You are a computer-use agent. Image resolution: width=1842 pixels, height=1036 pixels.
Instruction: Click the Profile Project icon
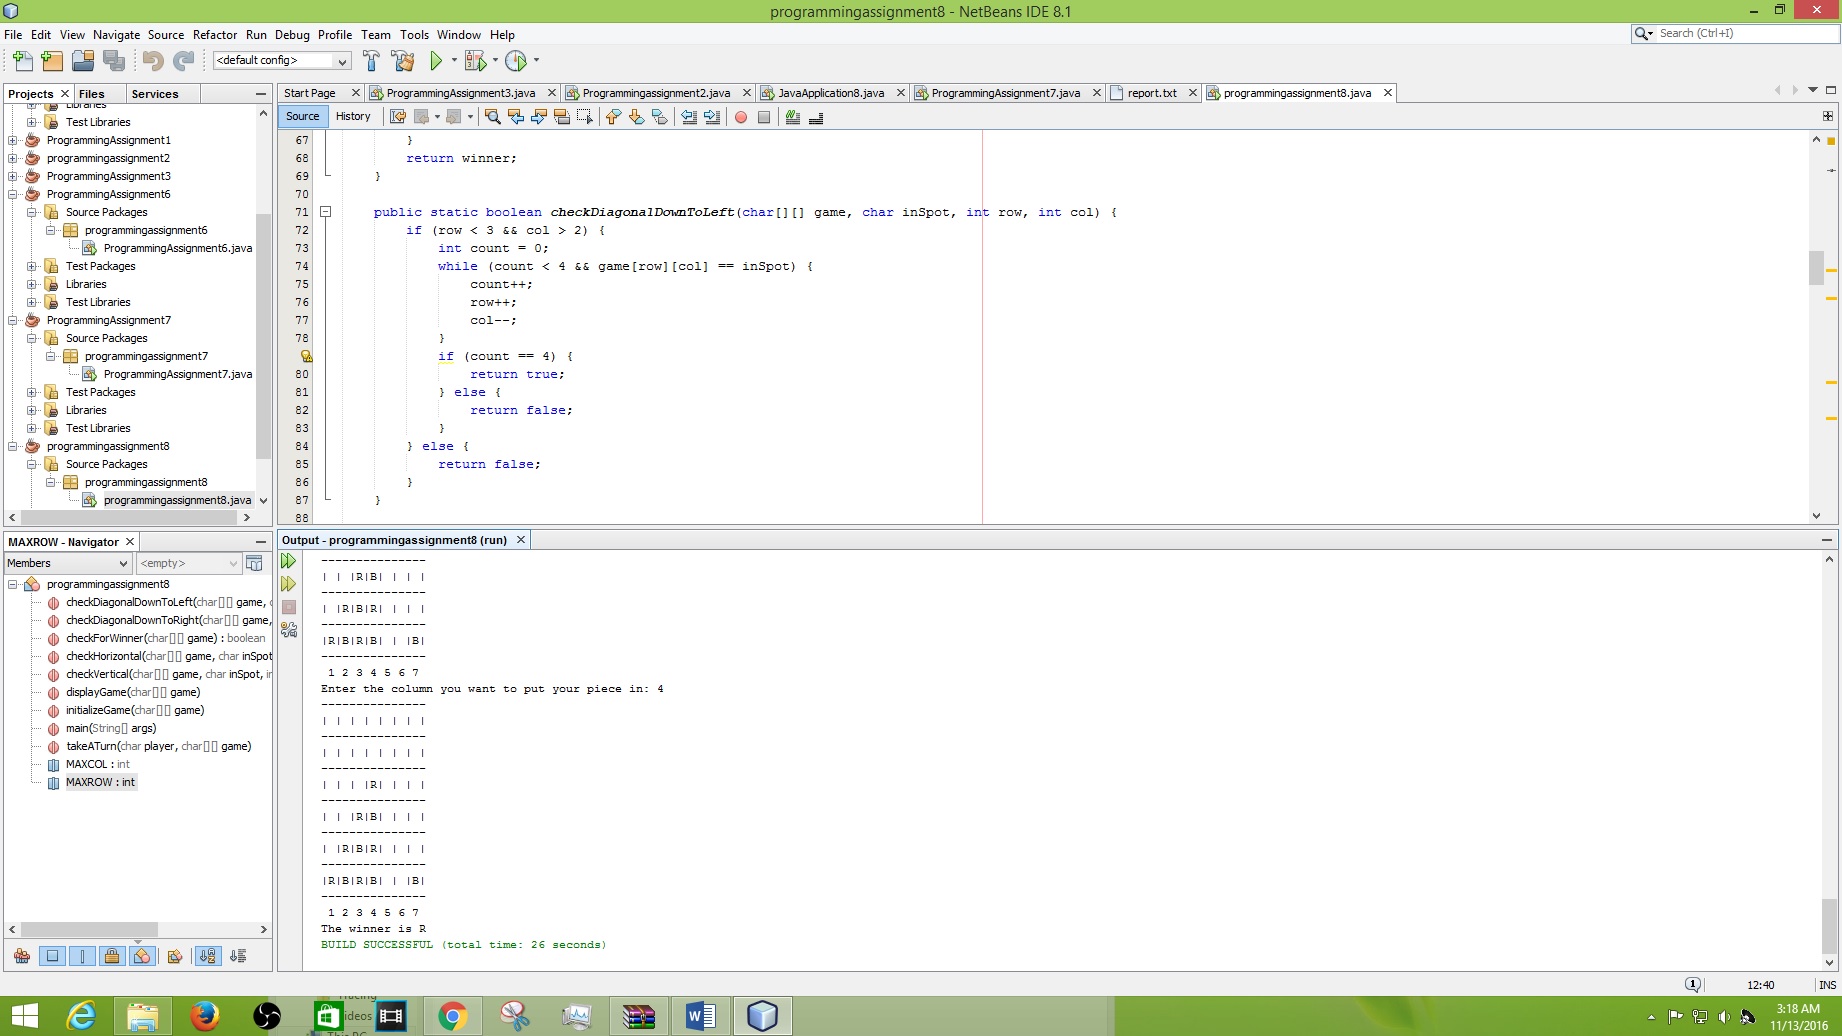pyautogui.click(x=516, y=61)
